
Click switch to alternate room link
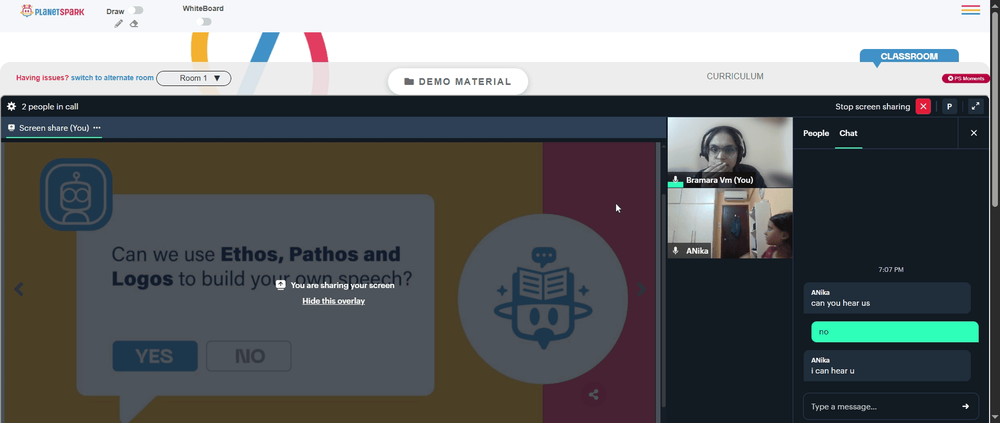click(112, 78)
